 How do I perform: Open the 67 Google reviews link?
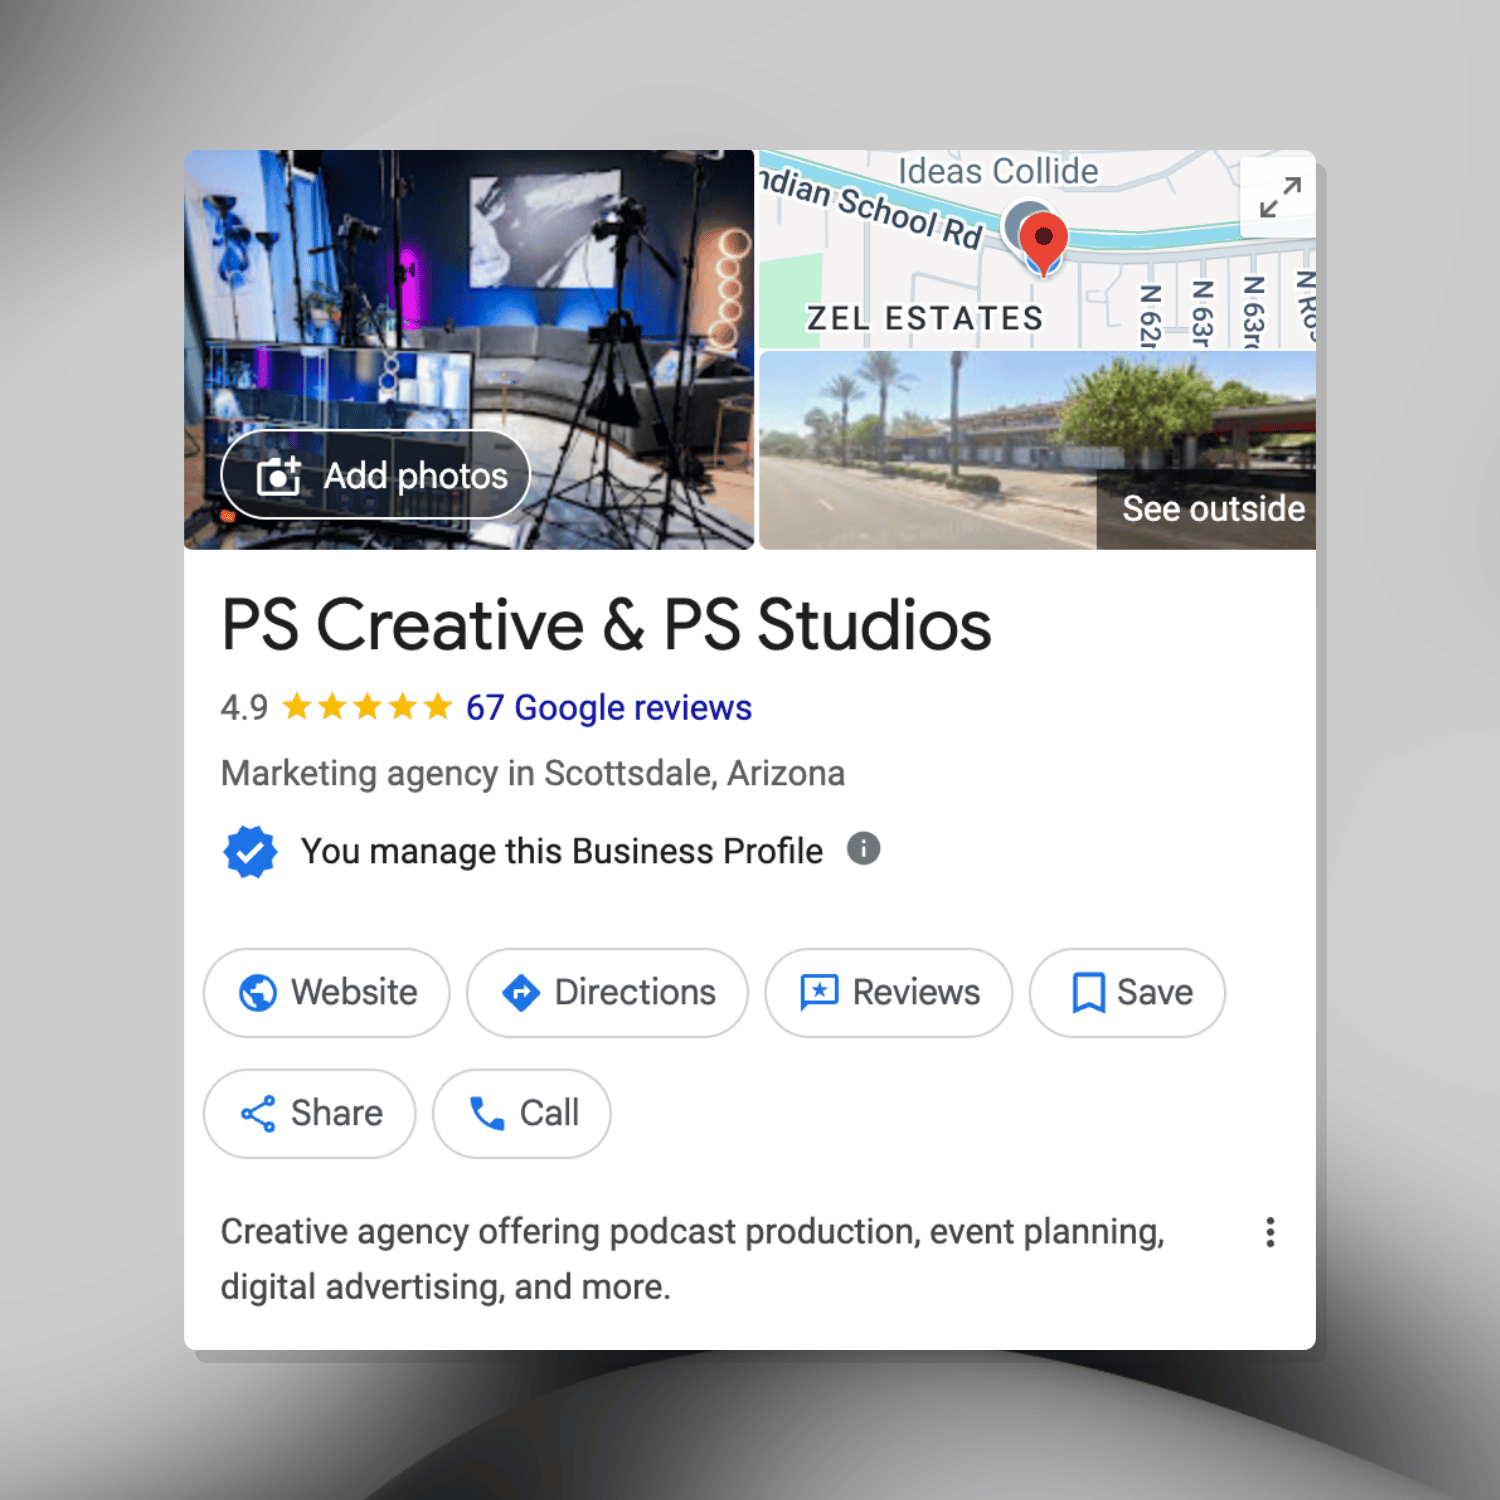click(x=608, y=708)
